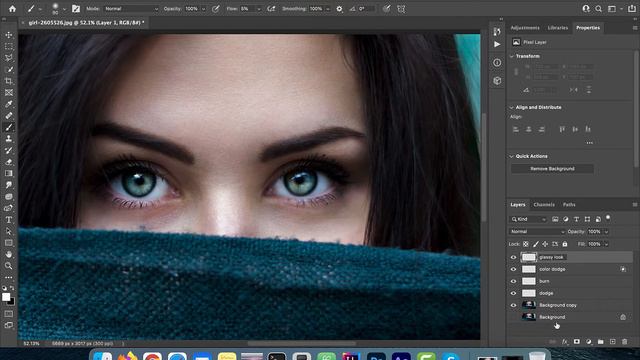Open the Search icon at top right
The width and height of the screenshot is (640, 360).
(598, 9)
